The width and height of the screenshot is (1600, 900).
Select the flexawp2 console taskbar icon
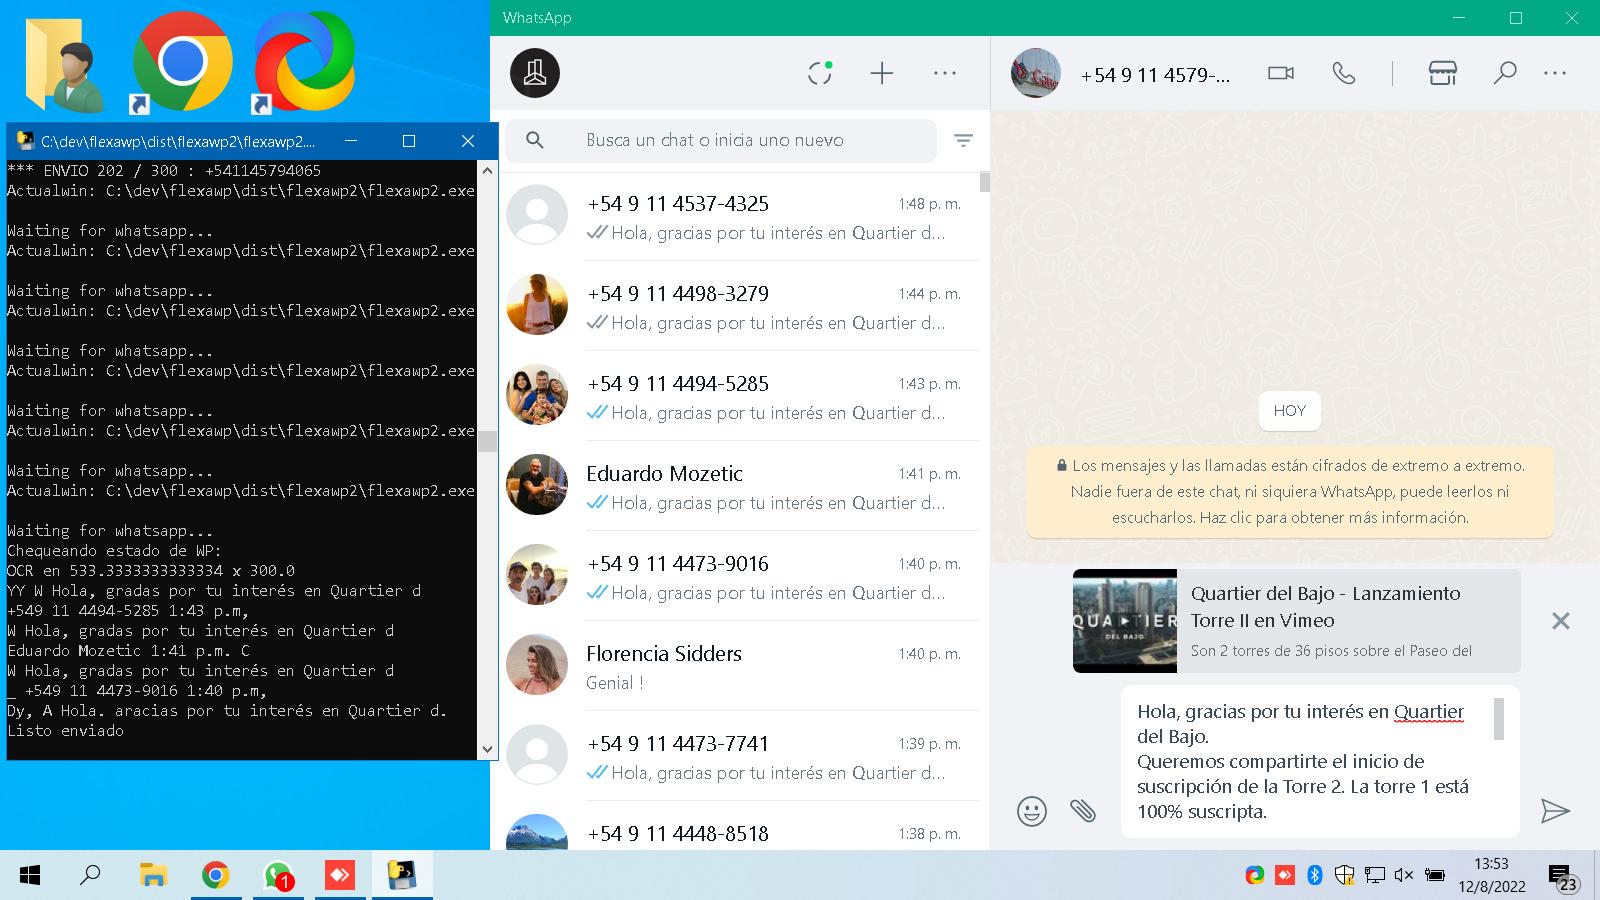point(402,876)
